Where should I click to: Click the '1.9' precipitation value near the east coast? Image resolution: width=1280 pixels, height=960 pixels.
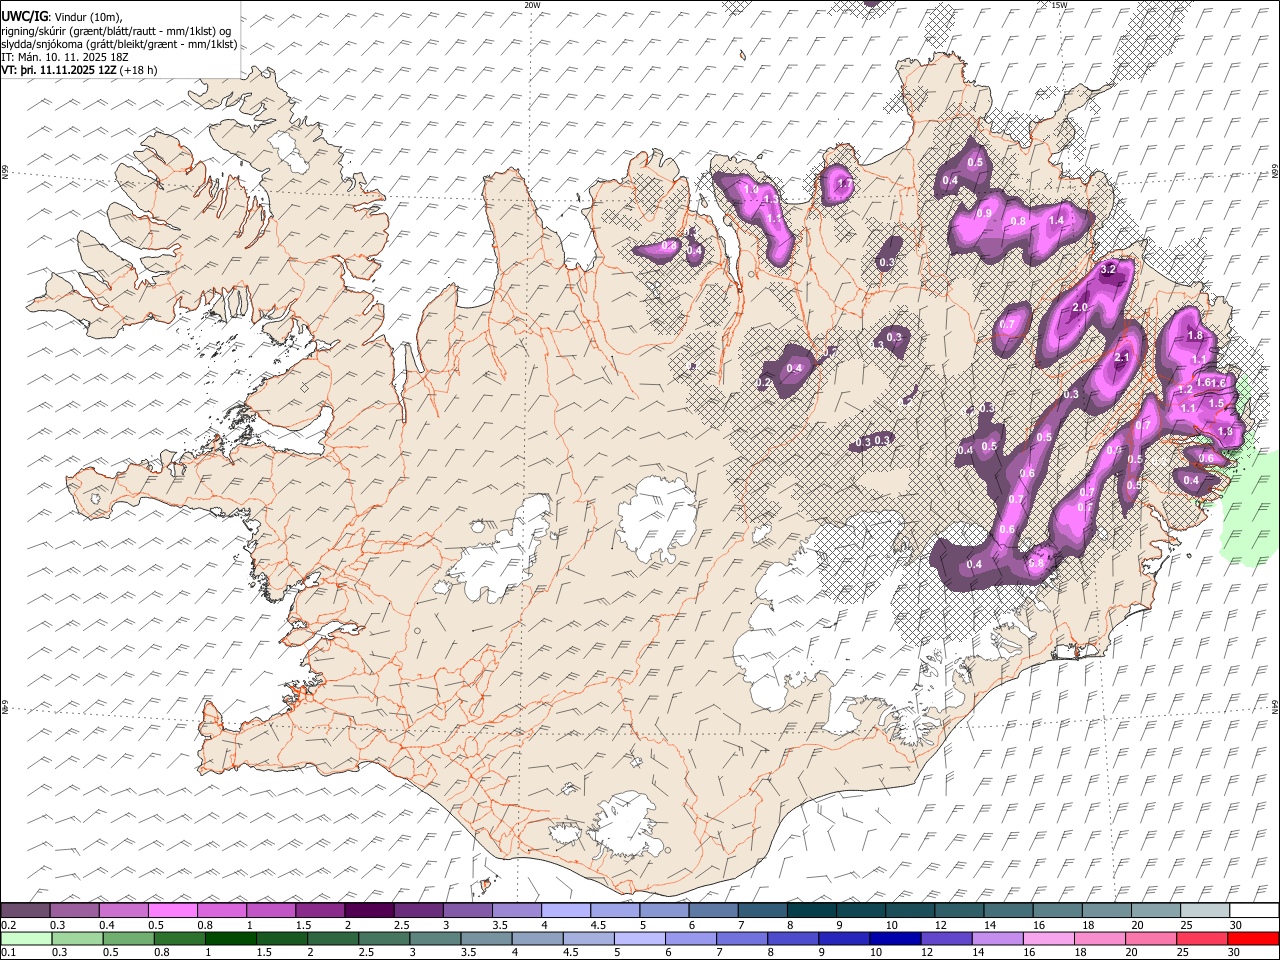click(1225, 431)
